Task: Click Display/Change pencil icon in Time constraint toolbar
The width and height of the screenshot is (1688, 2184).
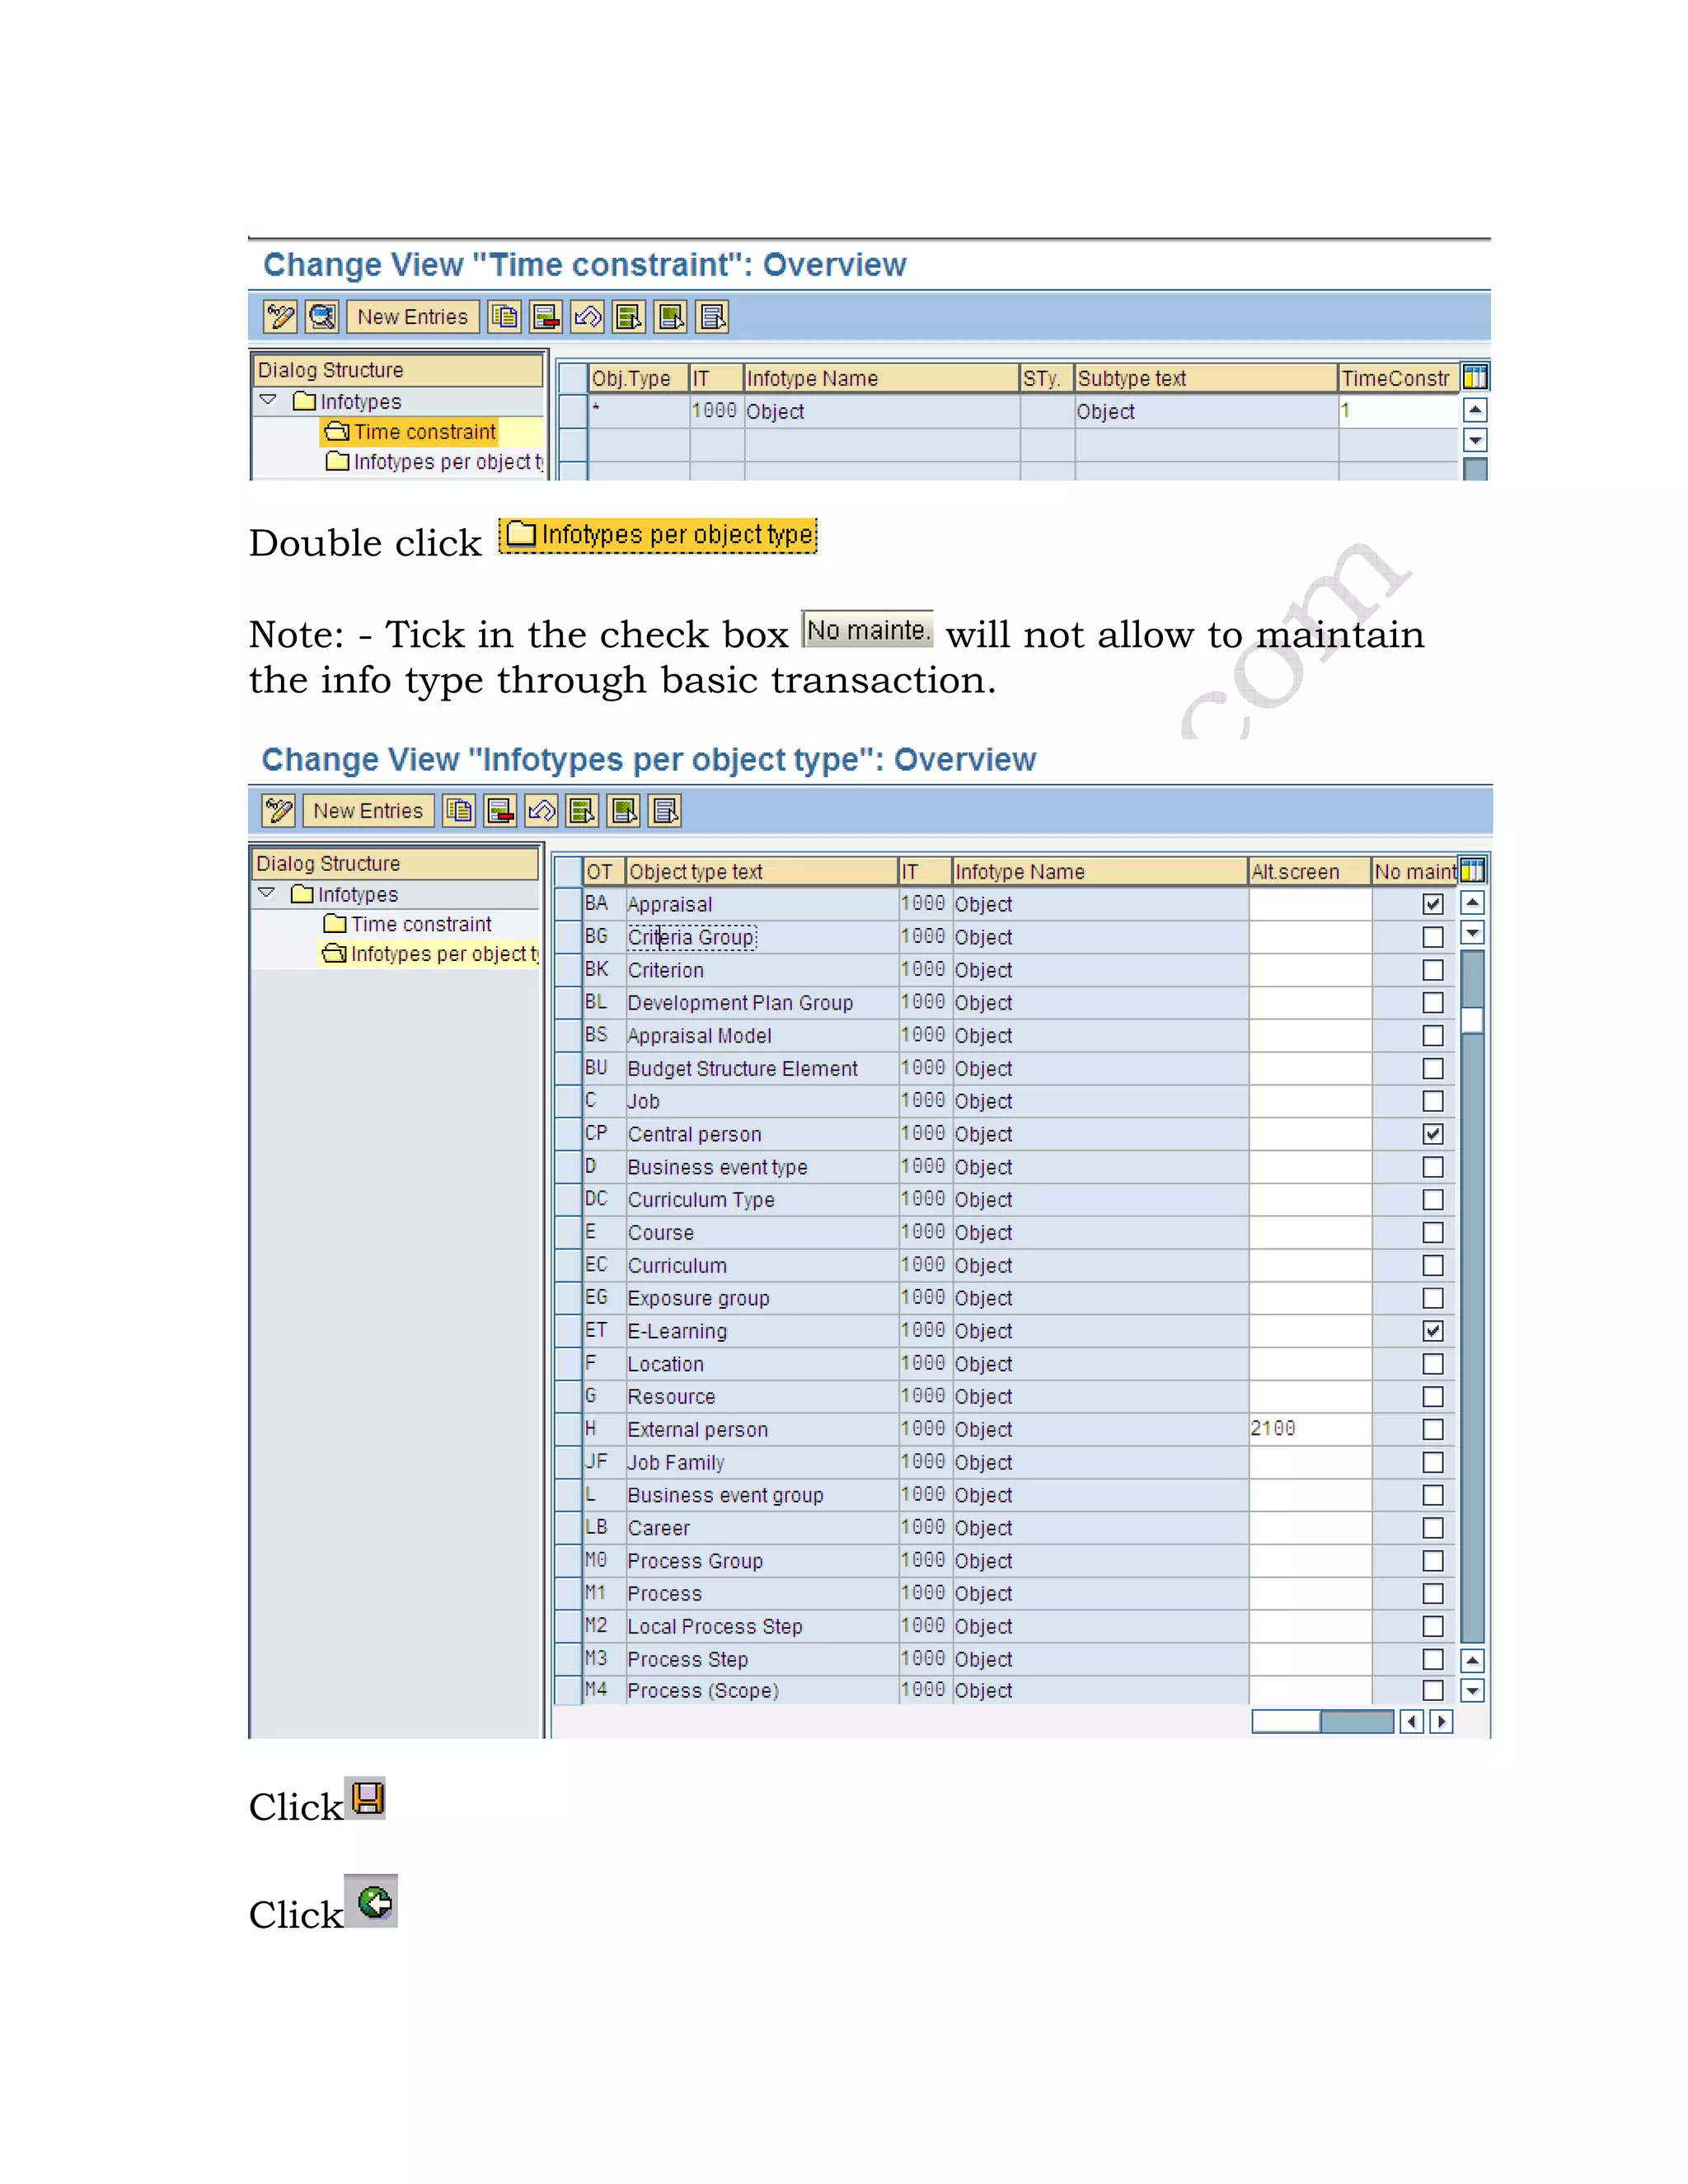Action: 280,317
